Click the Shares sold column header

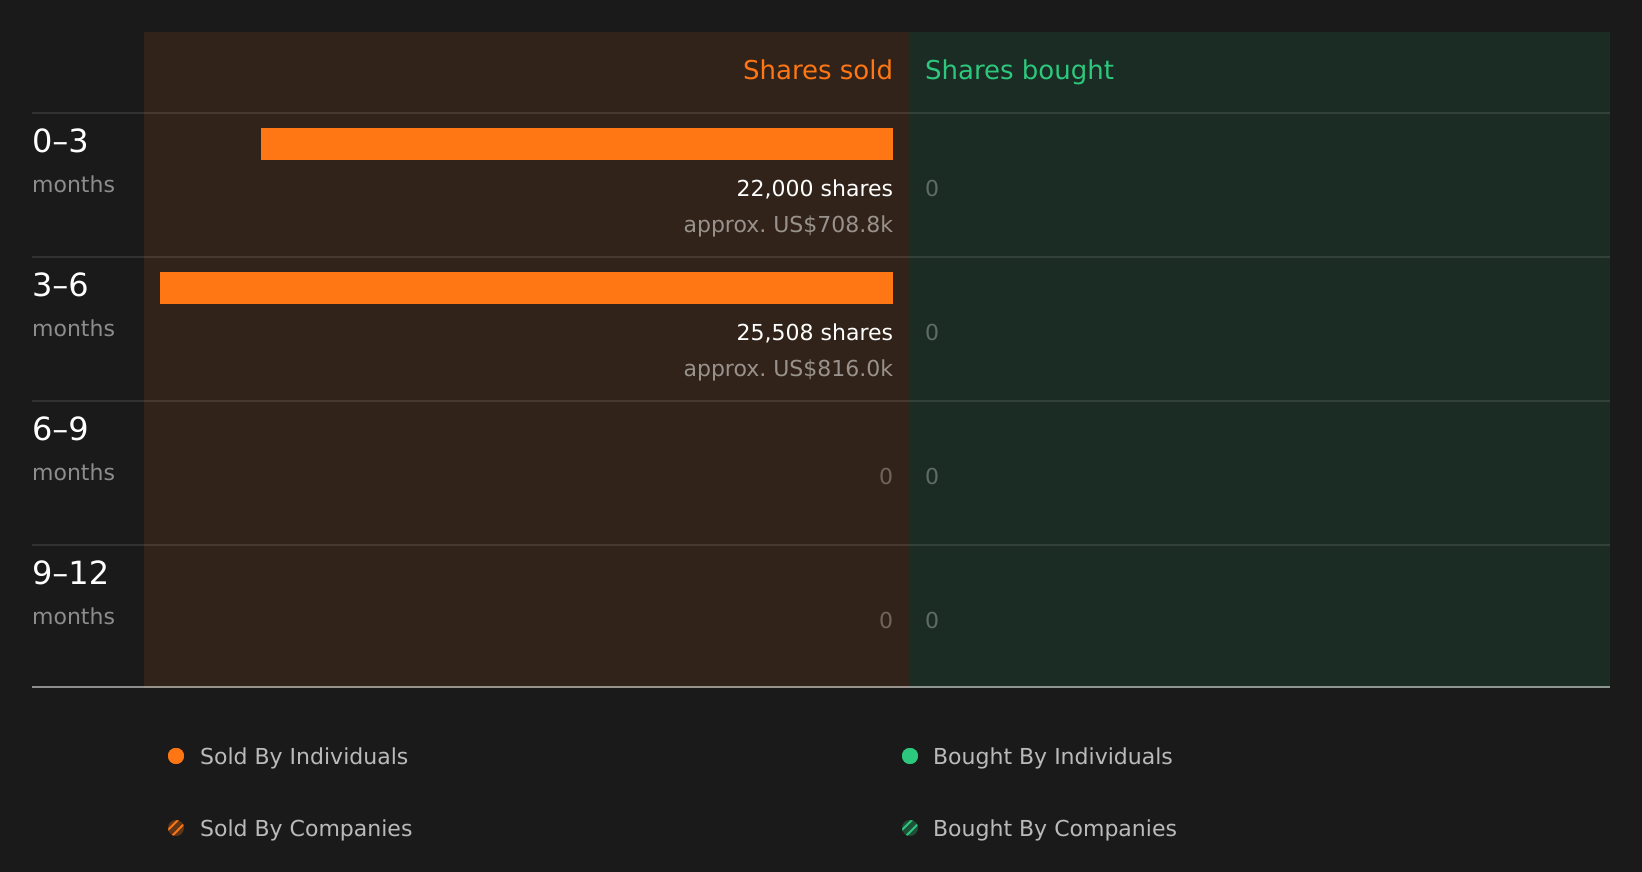[x=817, y=70]
